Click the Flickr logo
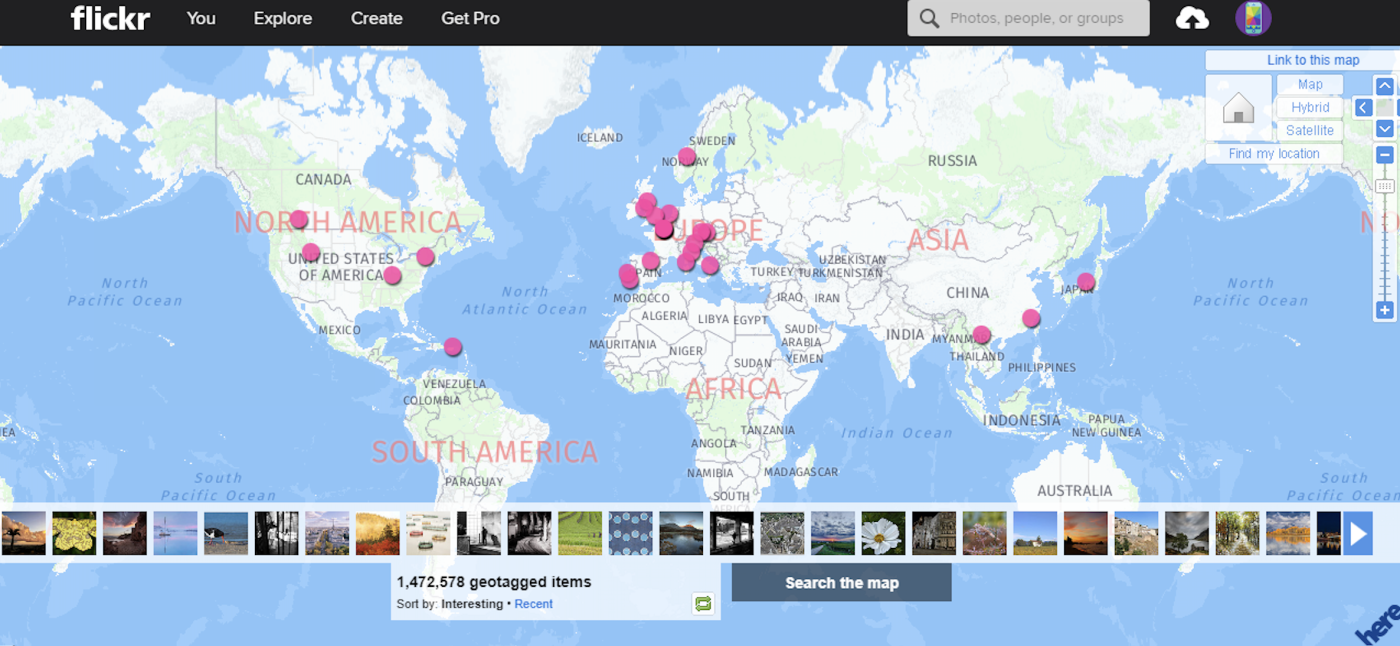 110,18
